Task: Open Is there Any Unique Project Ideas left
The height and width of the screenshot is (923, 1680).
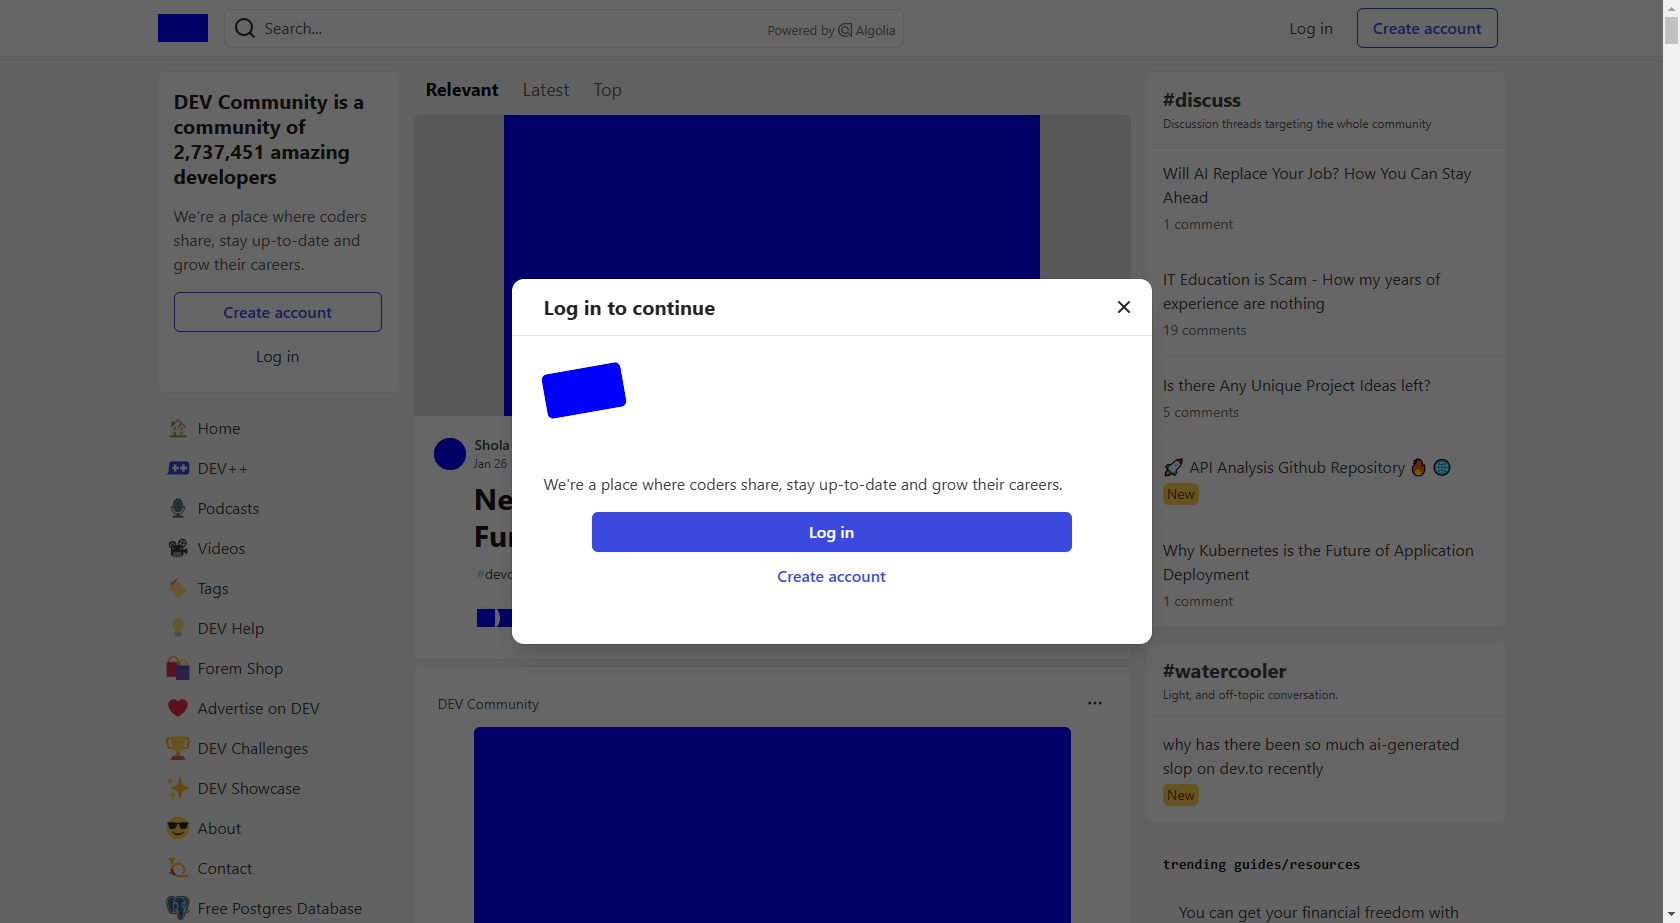Action: pos(1297,386)
